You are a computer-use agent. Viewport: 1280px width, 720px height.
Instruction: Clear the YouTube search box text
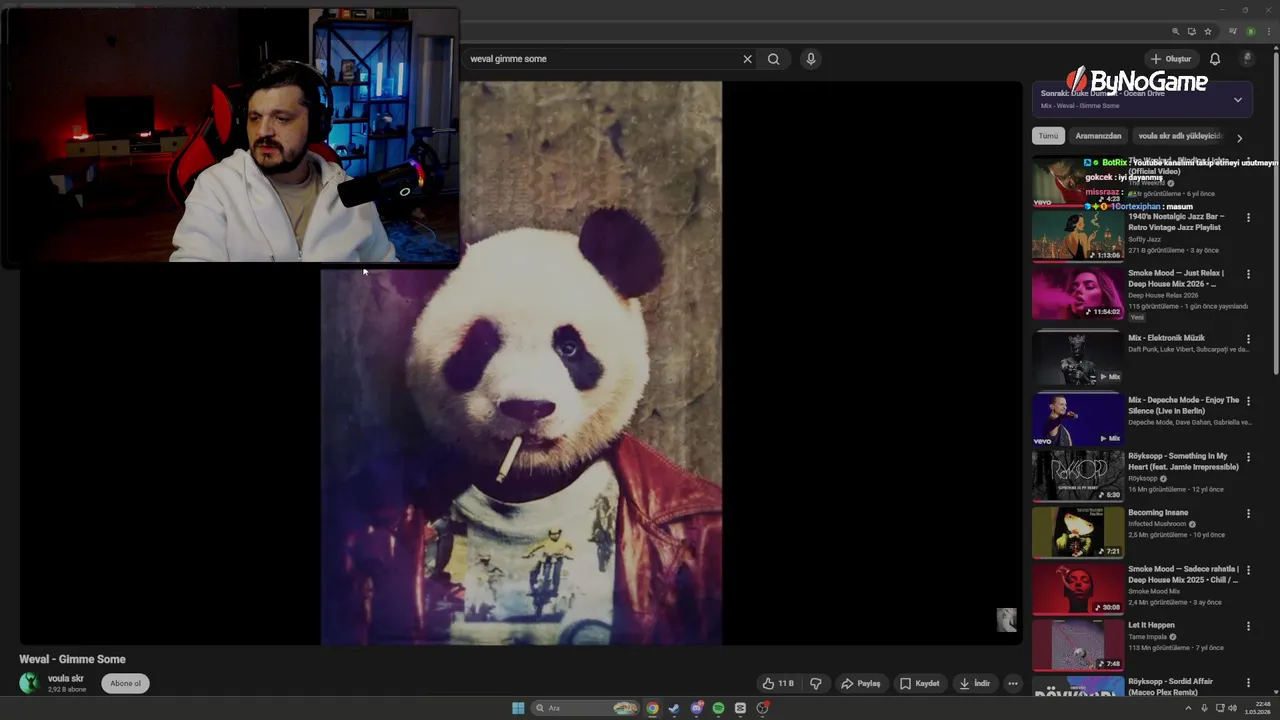[747, 59]
